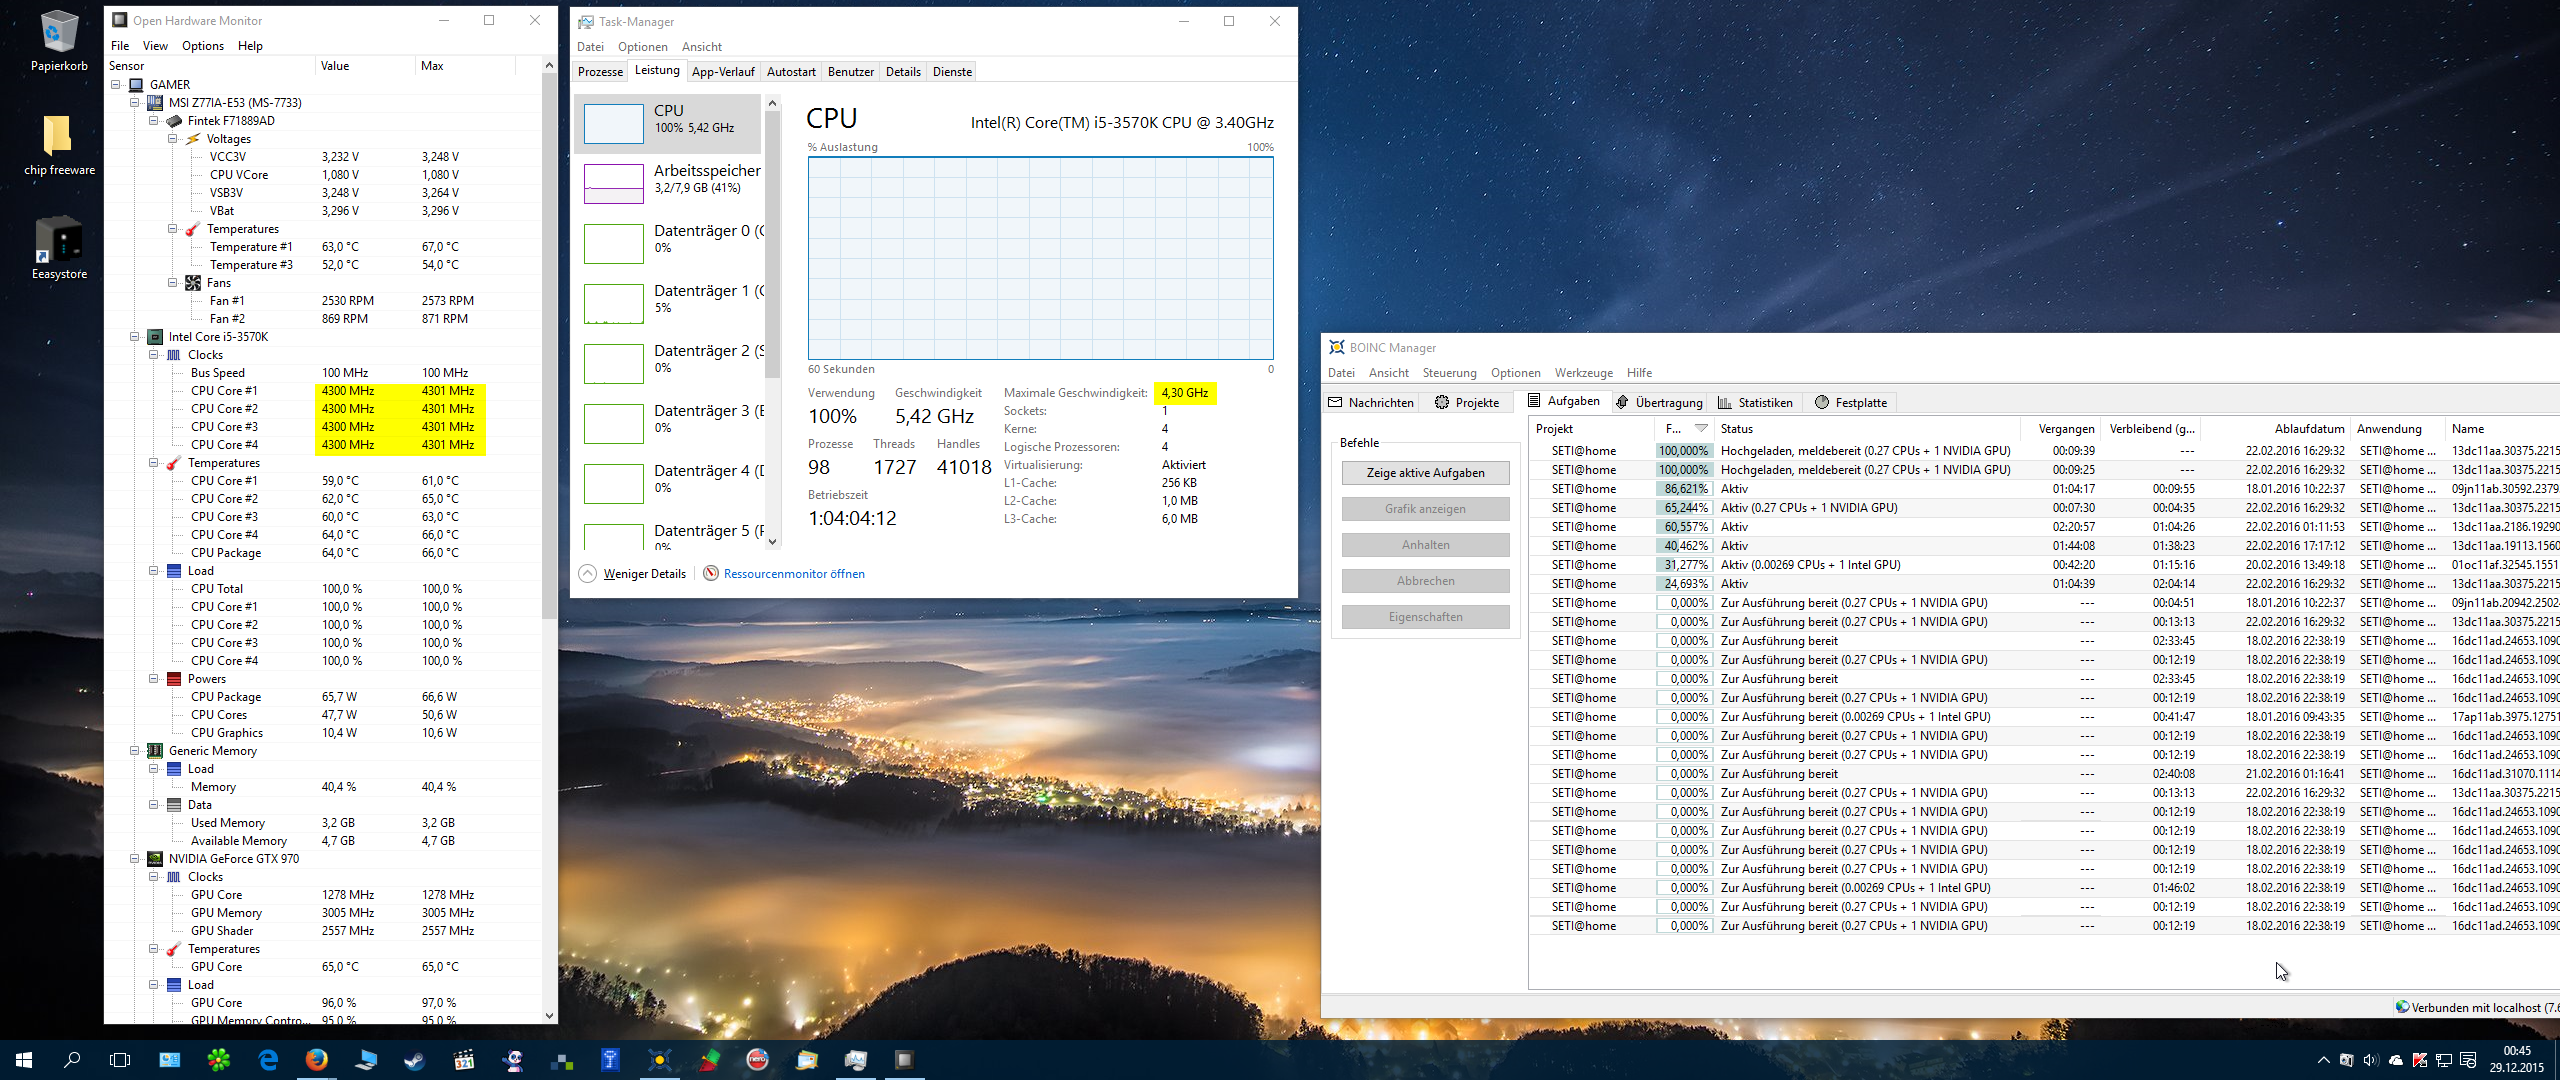Image resolution: width=2560 pixels, height=1080 pixels.
Task: Open the BOINC Projekte tab
Action: [1467, 403]
